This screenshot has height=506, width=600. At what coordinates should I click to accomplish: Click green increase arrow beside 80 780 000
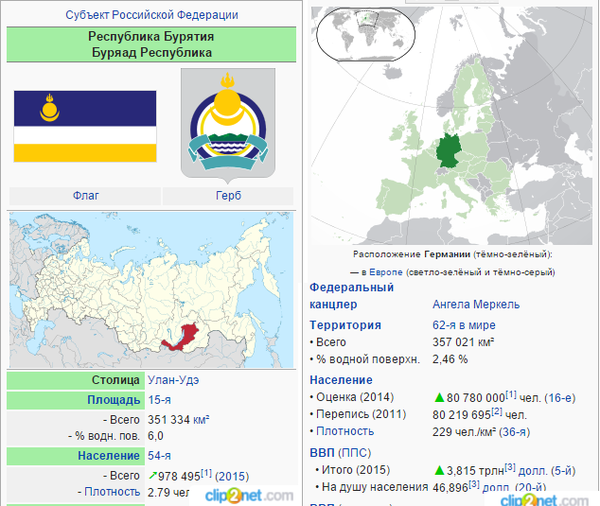pyautogui.click(x=438, y=398)
